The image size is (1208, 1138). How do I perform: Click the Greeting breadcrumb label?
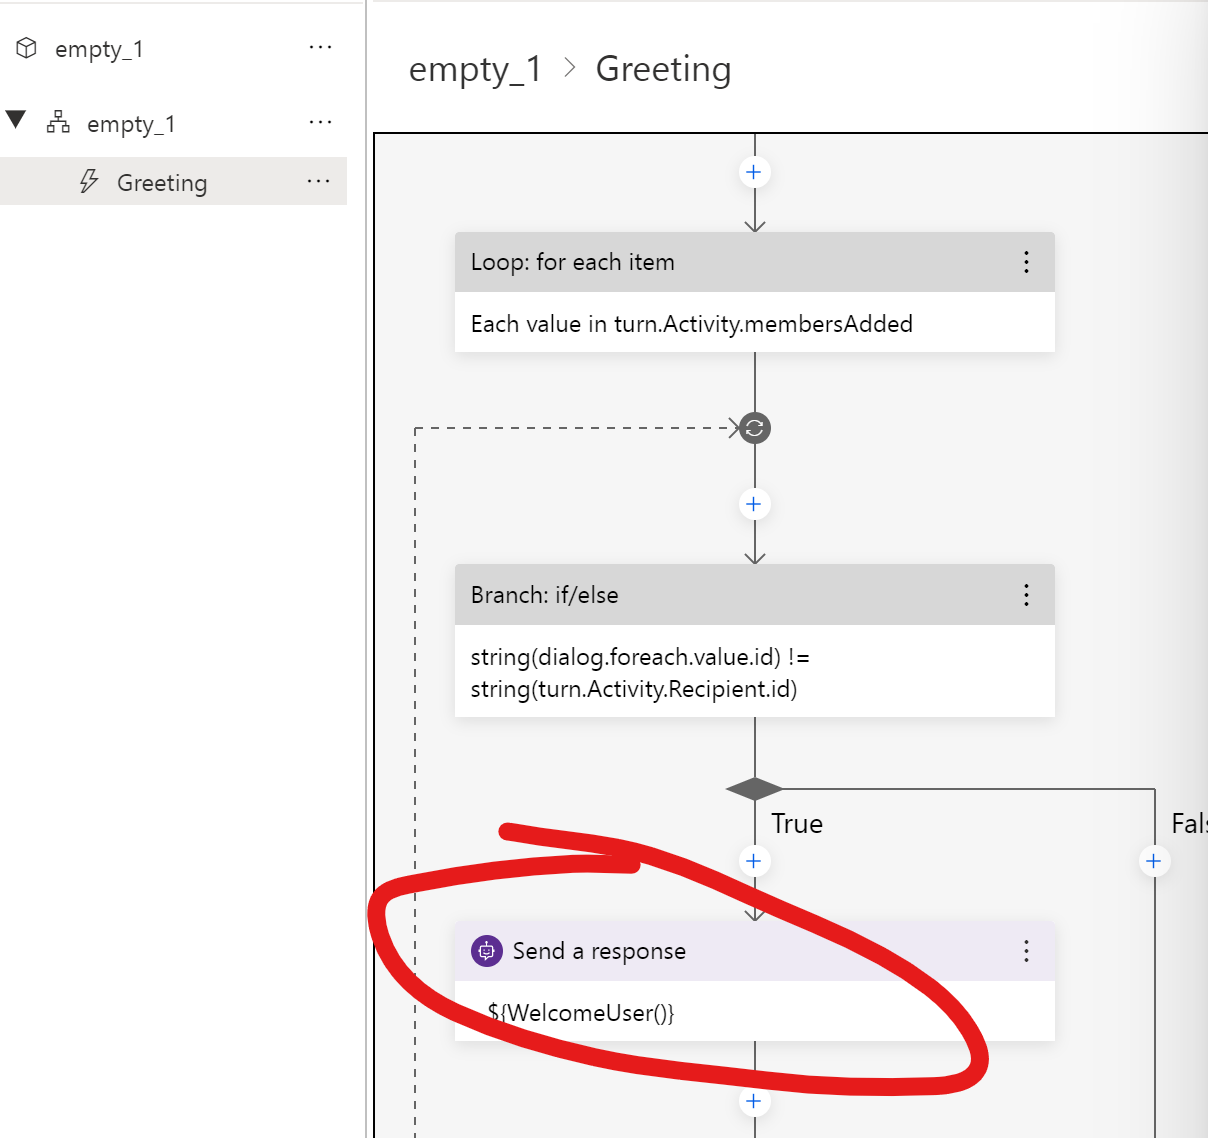click(x=663, y=68)
